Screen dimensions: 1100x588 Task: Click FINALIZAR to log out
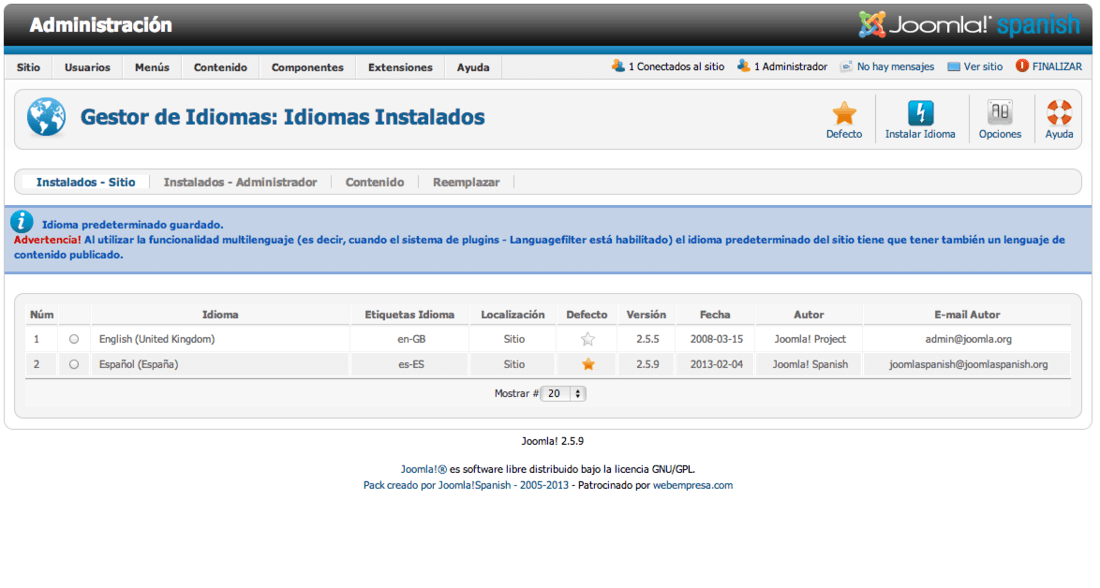1057,67
